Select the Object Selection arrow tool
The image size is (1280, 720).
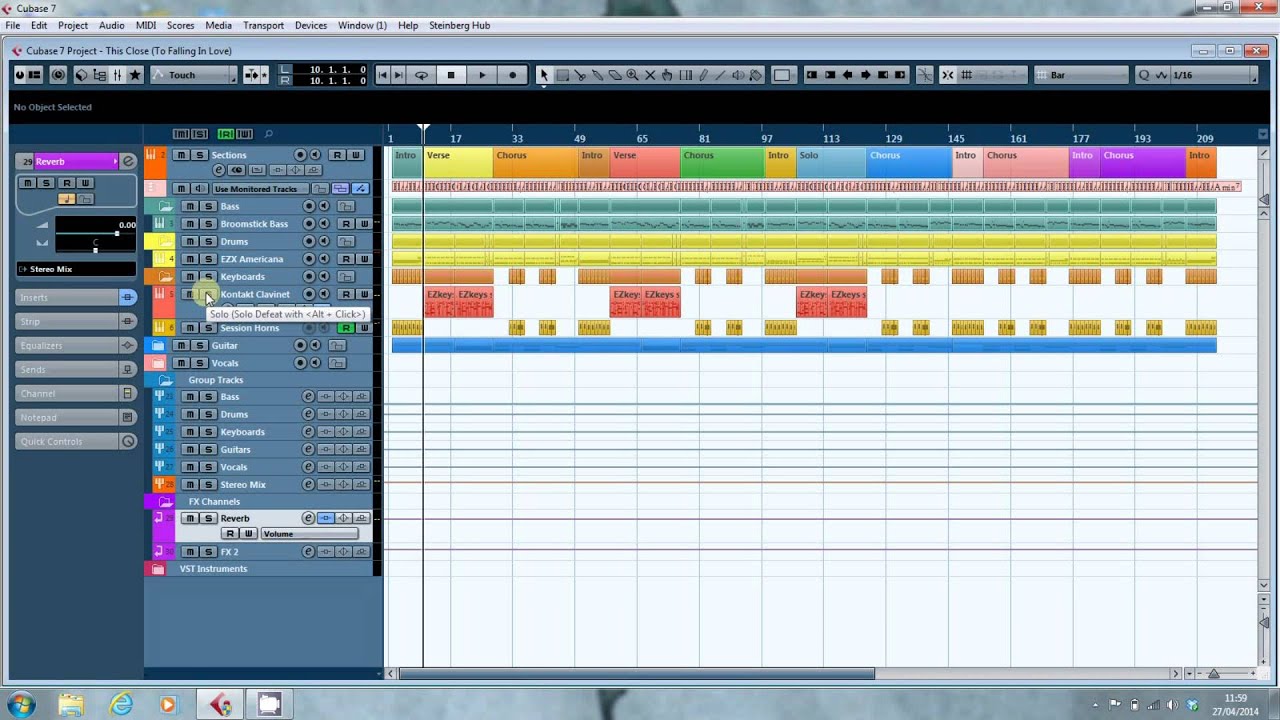tap(544, 75)
